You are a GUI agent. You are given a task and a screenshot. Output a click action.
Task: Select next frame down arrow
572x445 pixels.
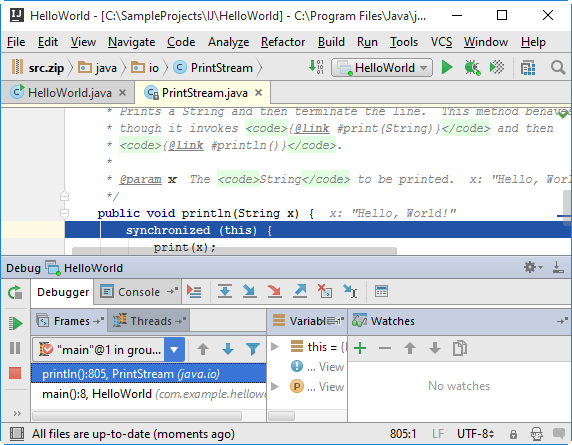click(x=228, y=349)
